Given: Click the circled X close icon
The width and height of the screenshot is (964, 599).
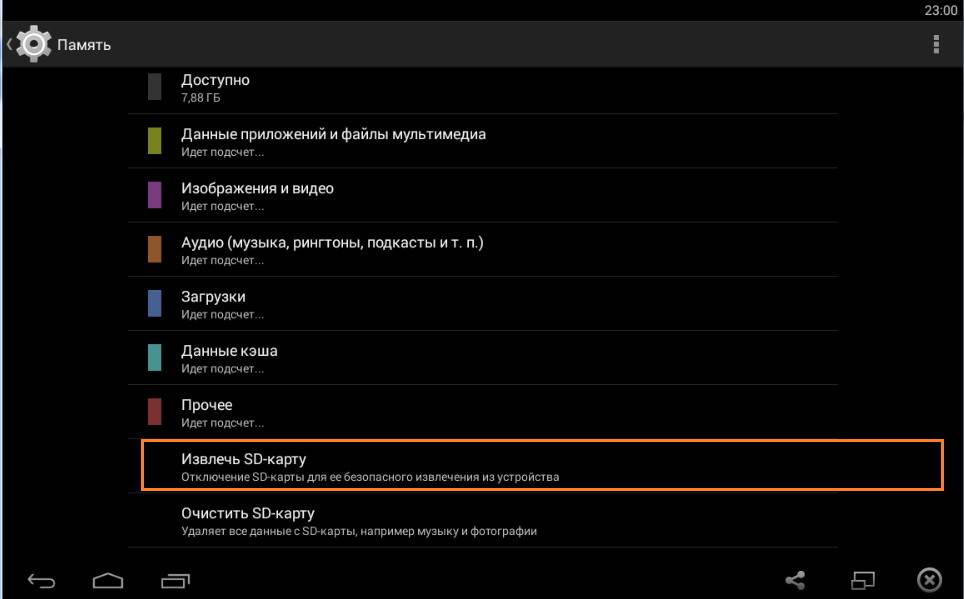Looking at the screenshot, I should 930,579.
